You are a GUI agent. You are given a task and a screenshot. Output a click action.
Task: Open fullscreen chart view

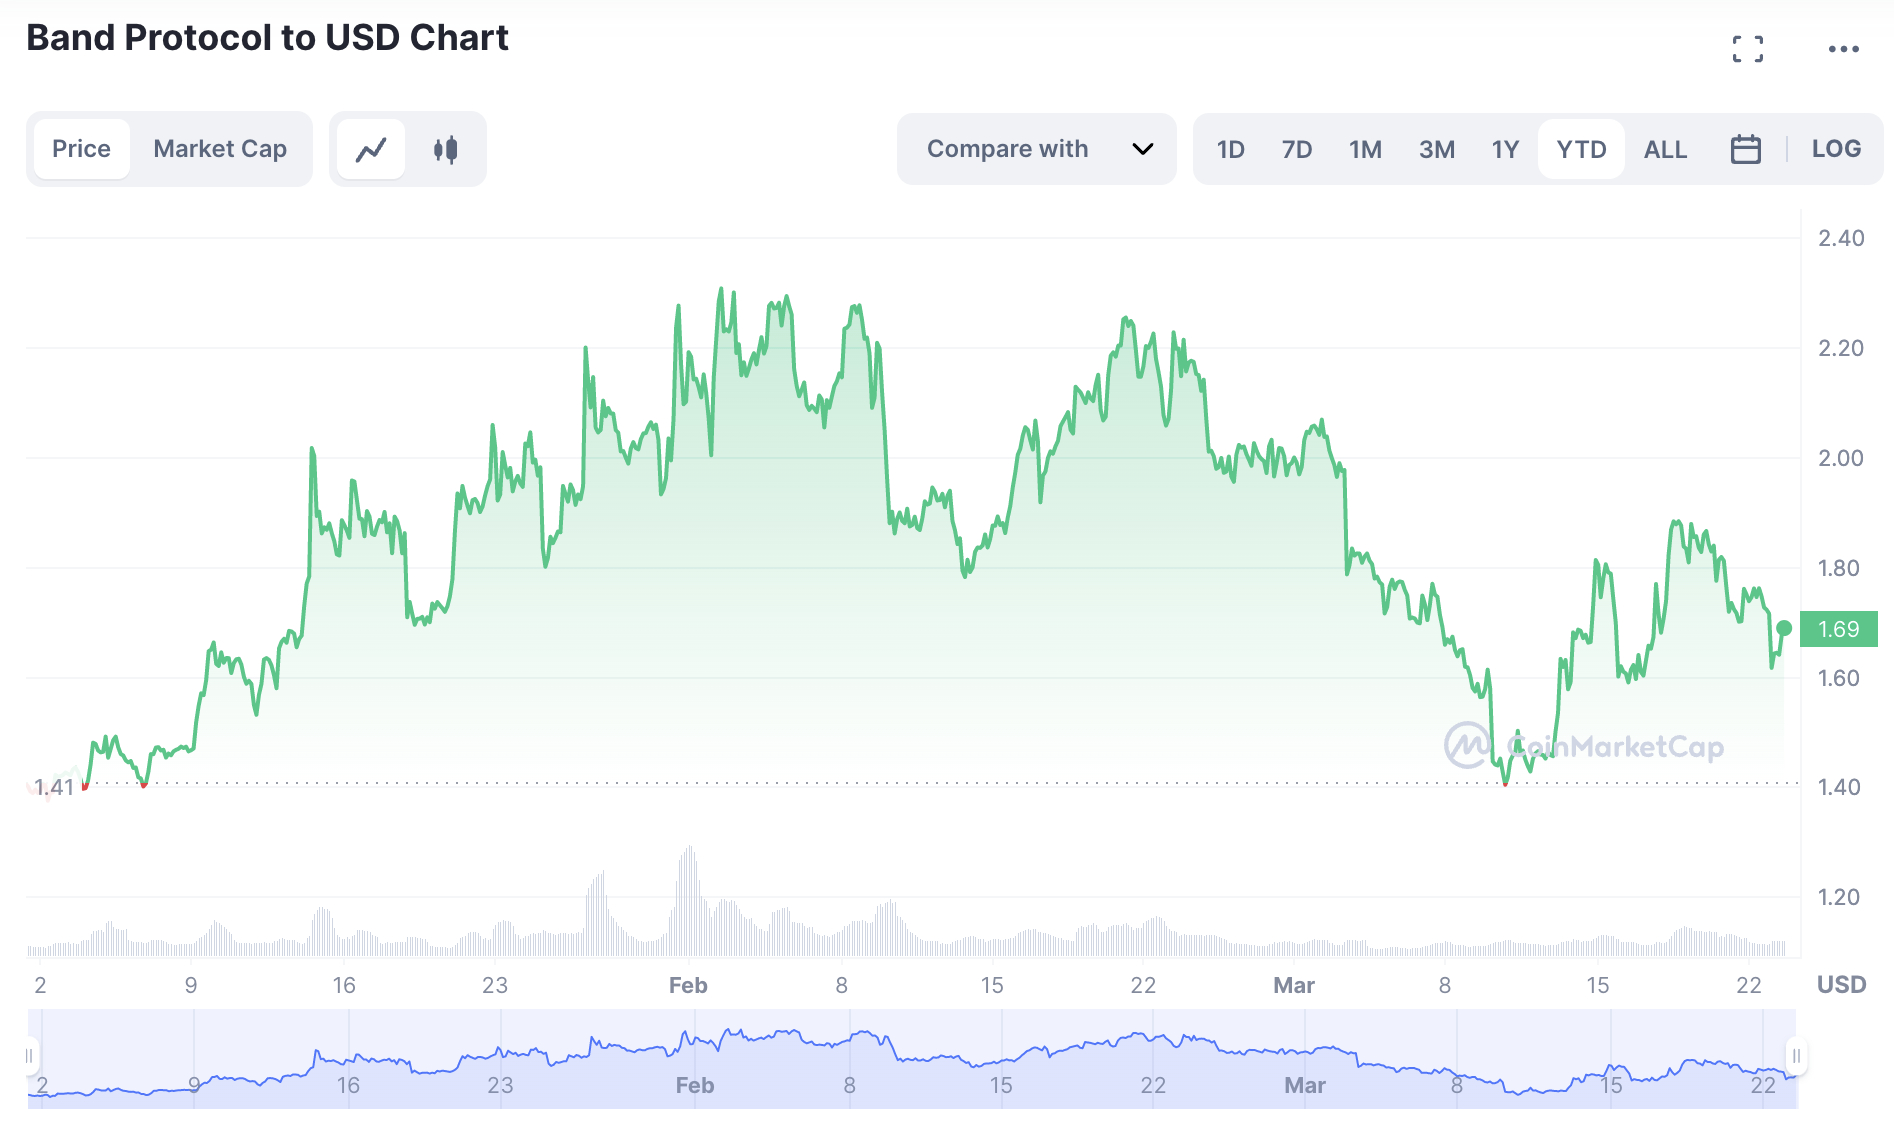click(1747, 49)
